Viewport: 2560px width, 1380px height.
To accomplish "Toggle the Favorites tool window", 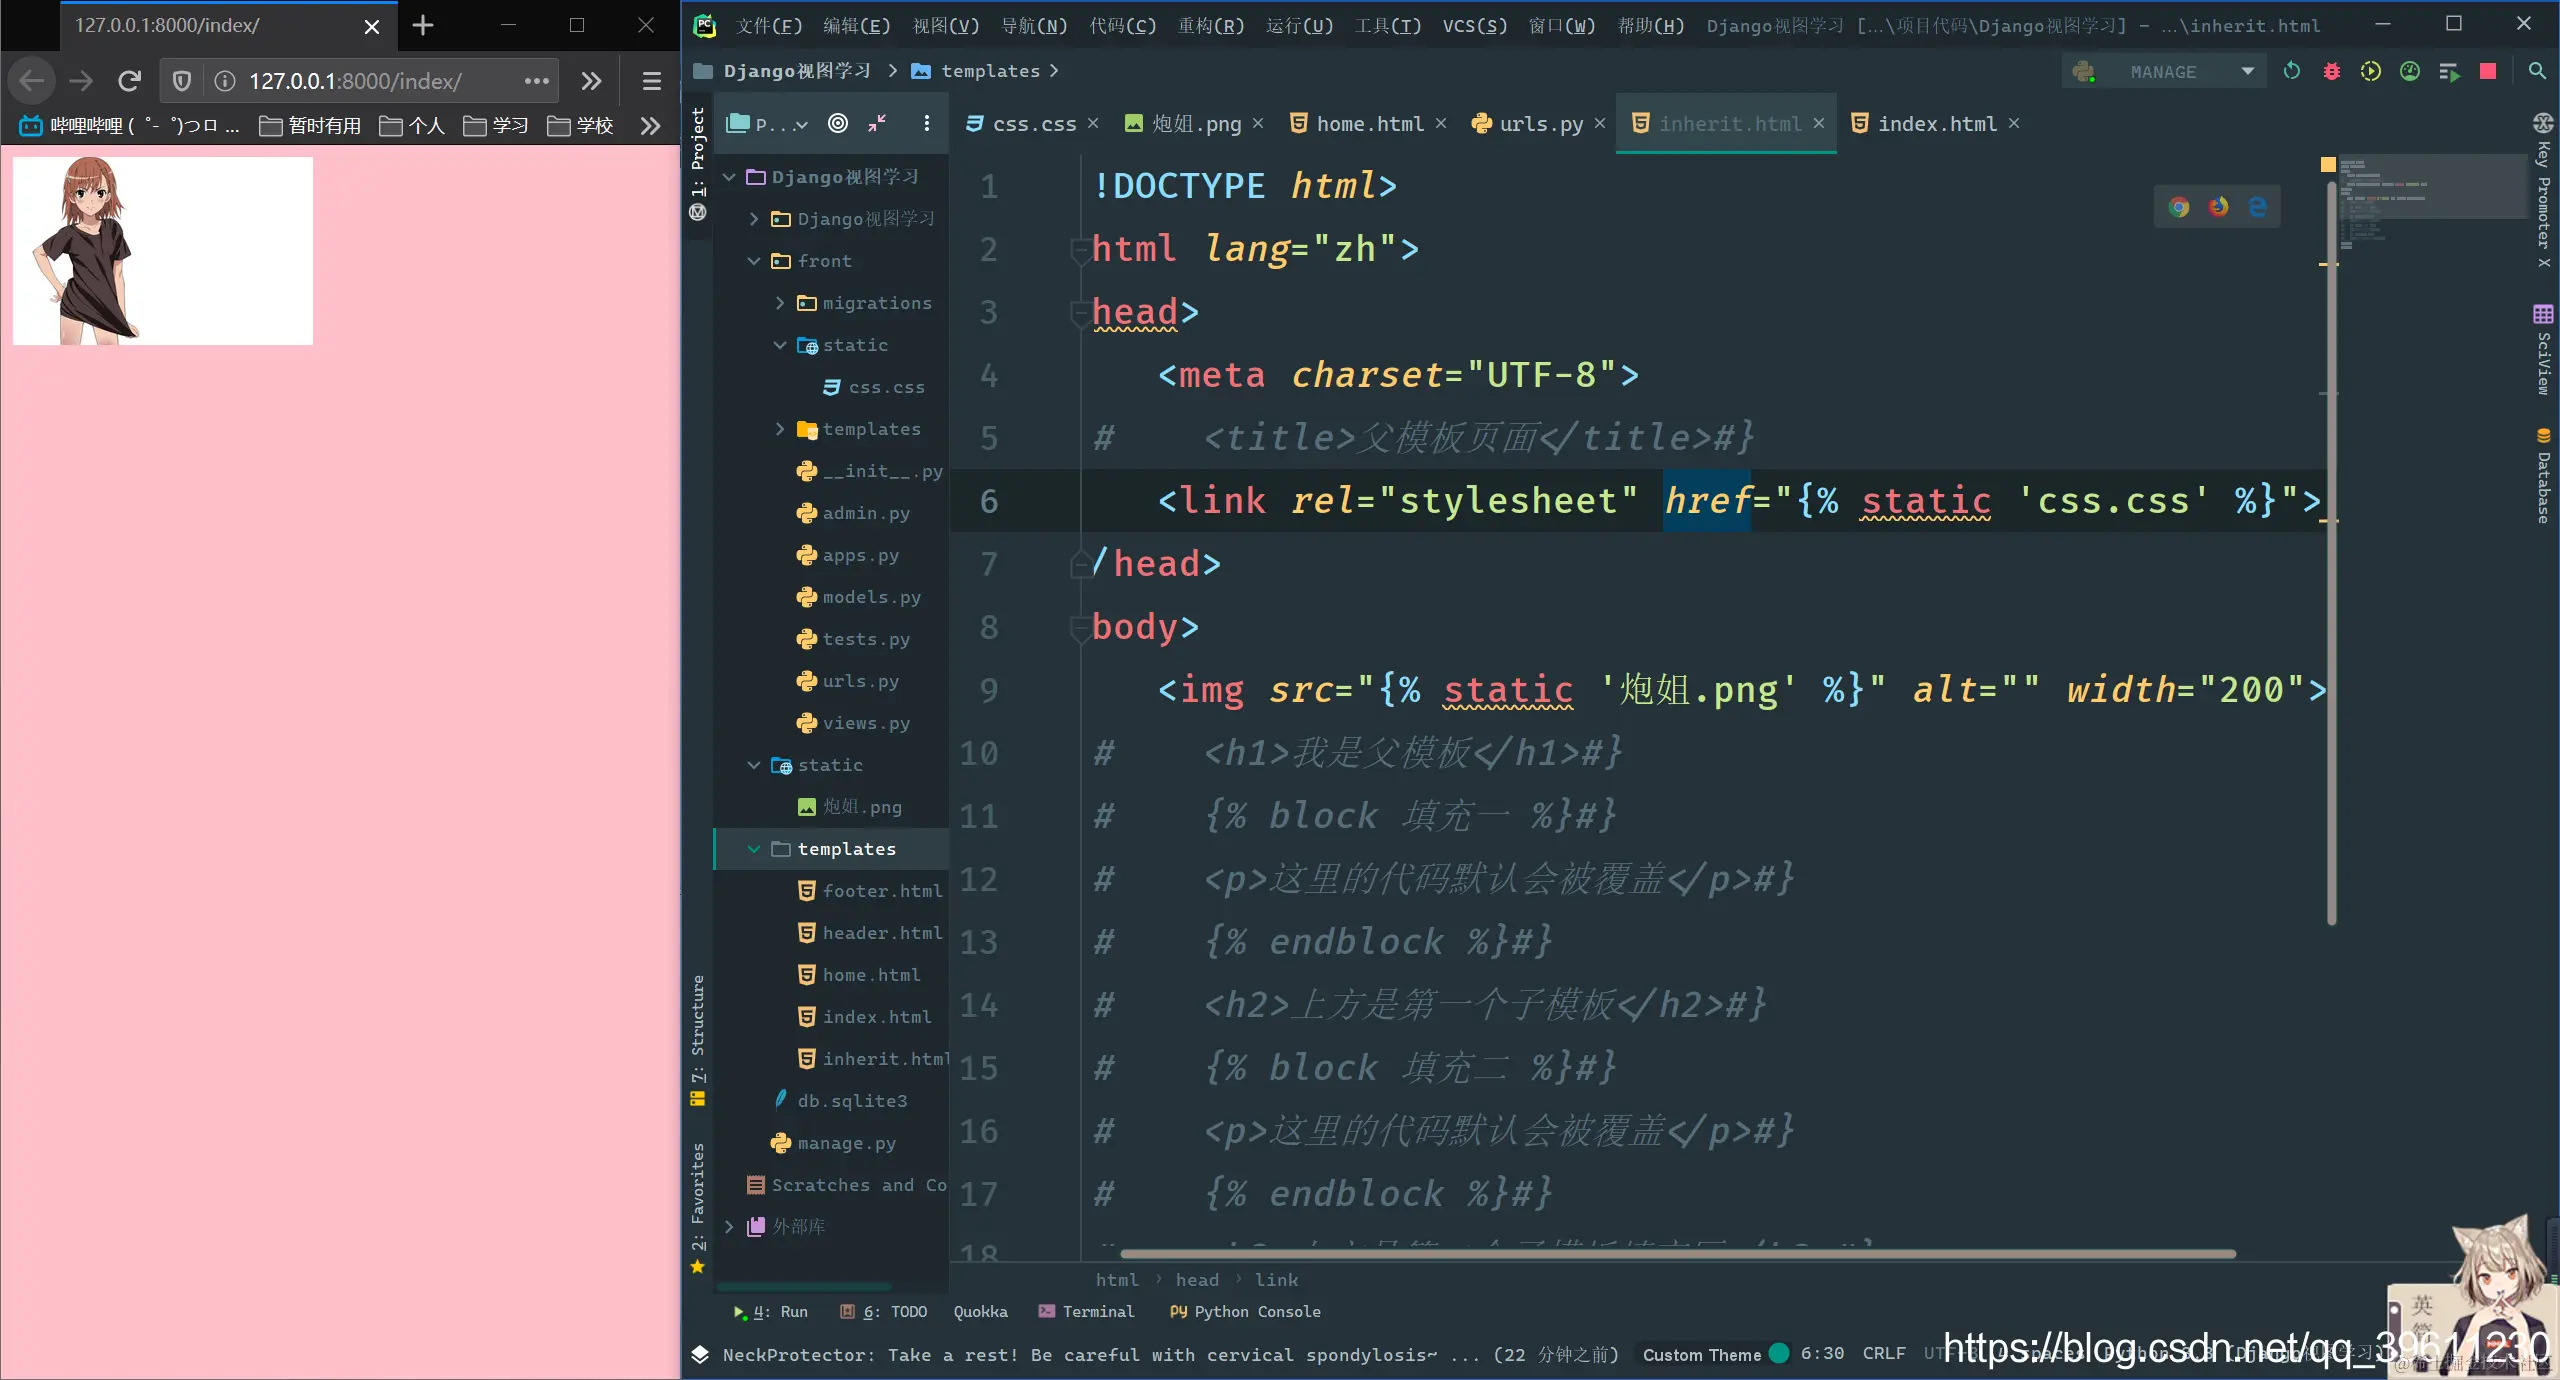I will tap(698, 1200).
